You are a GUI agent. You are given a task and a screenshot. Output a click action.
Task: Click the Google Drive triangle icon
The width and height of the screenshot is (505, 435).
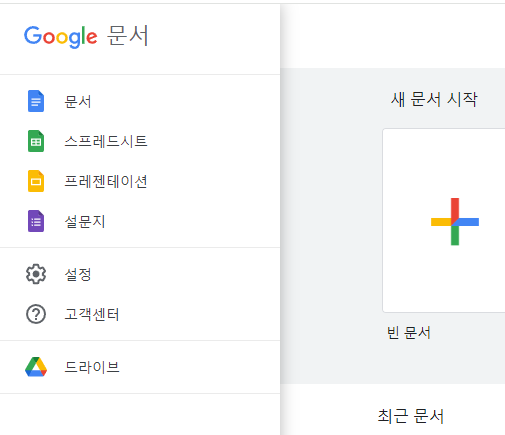pos(36,367)
